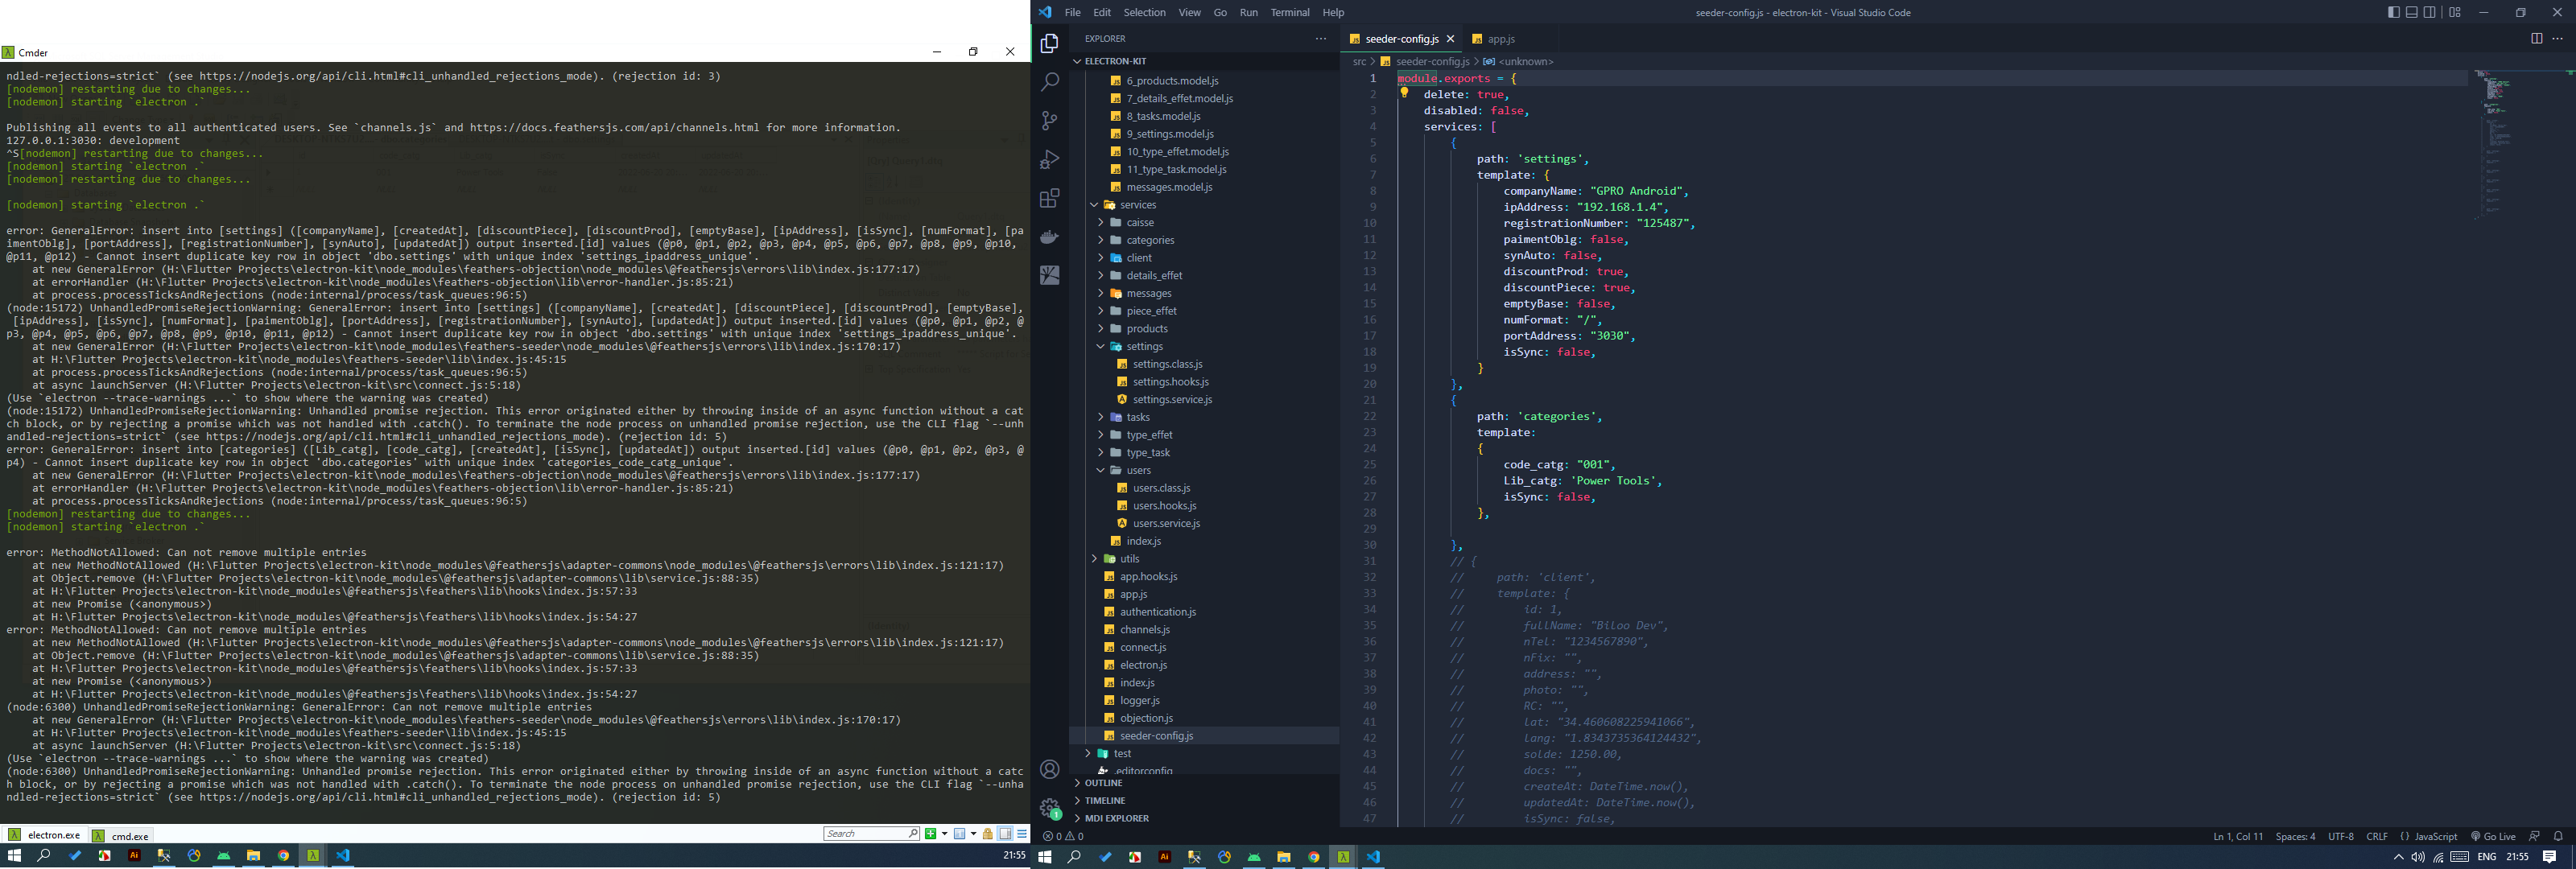Open the Search view in activity bar
This screenshot has width=2576, height=869.
coord(1049,82)
